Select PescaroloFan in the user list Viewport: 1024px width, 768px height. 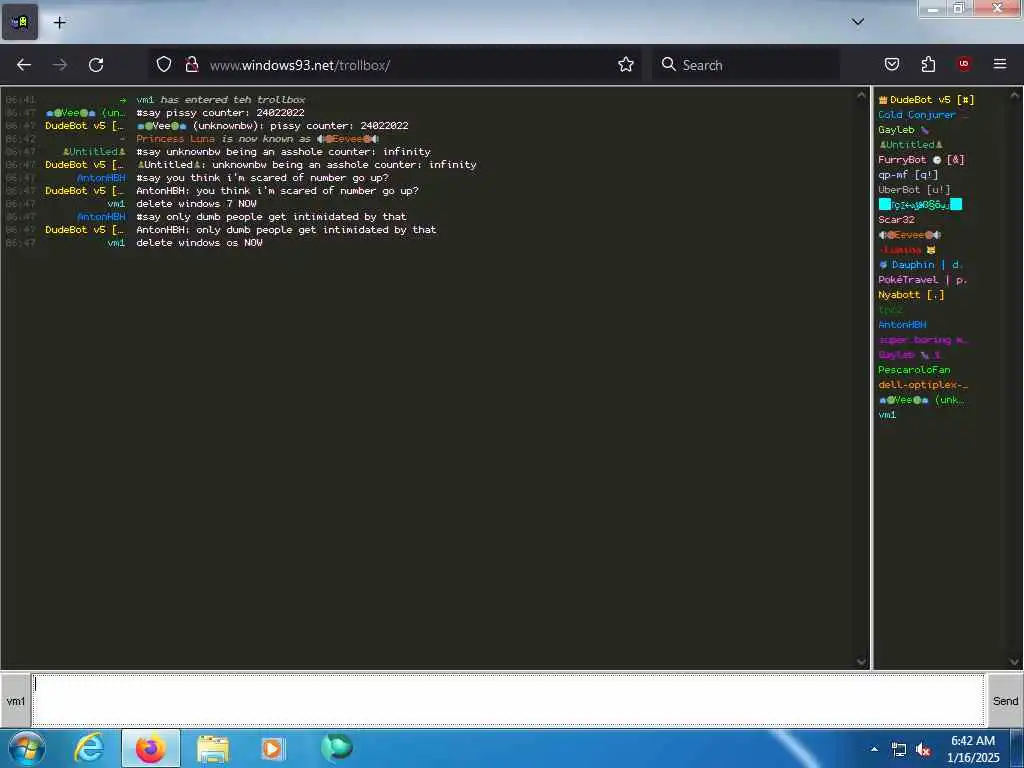tap(914, 370)
